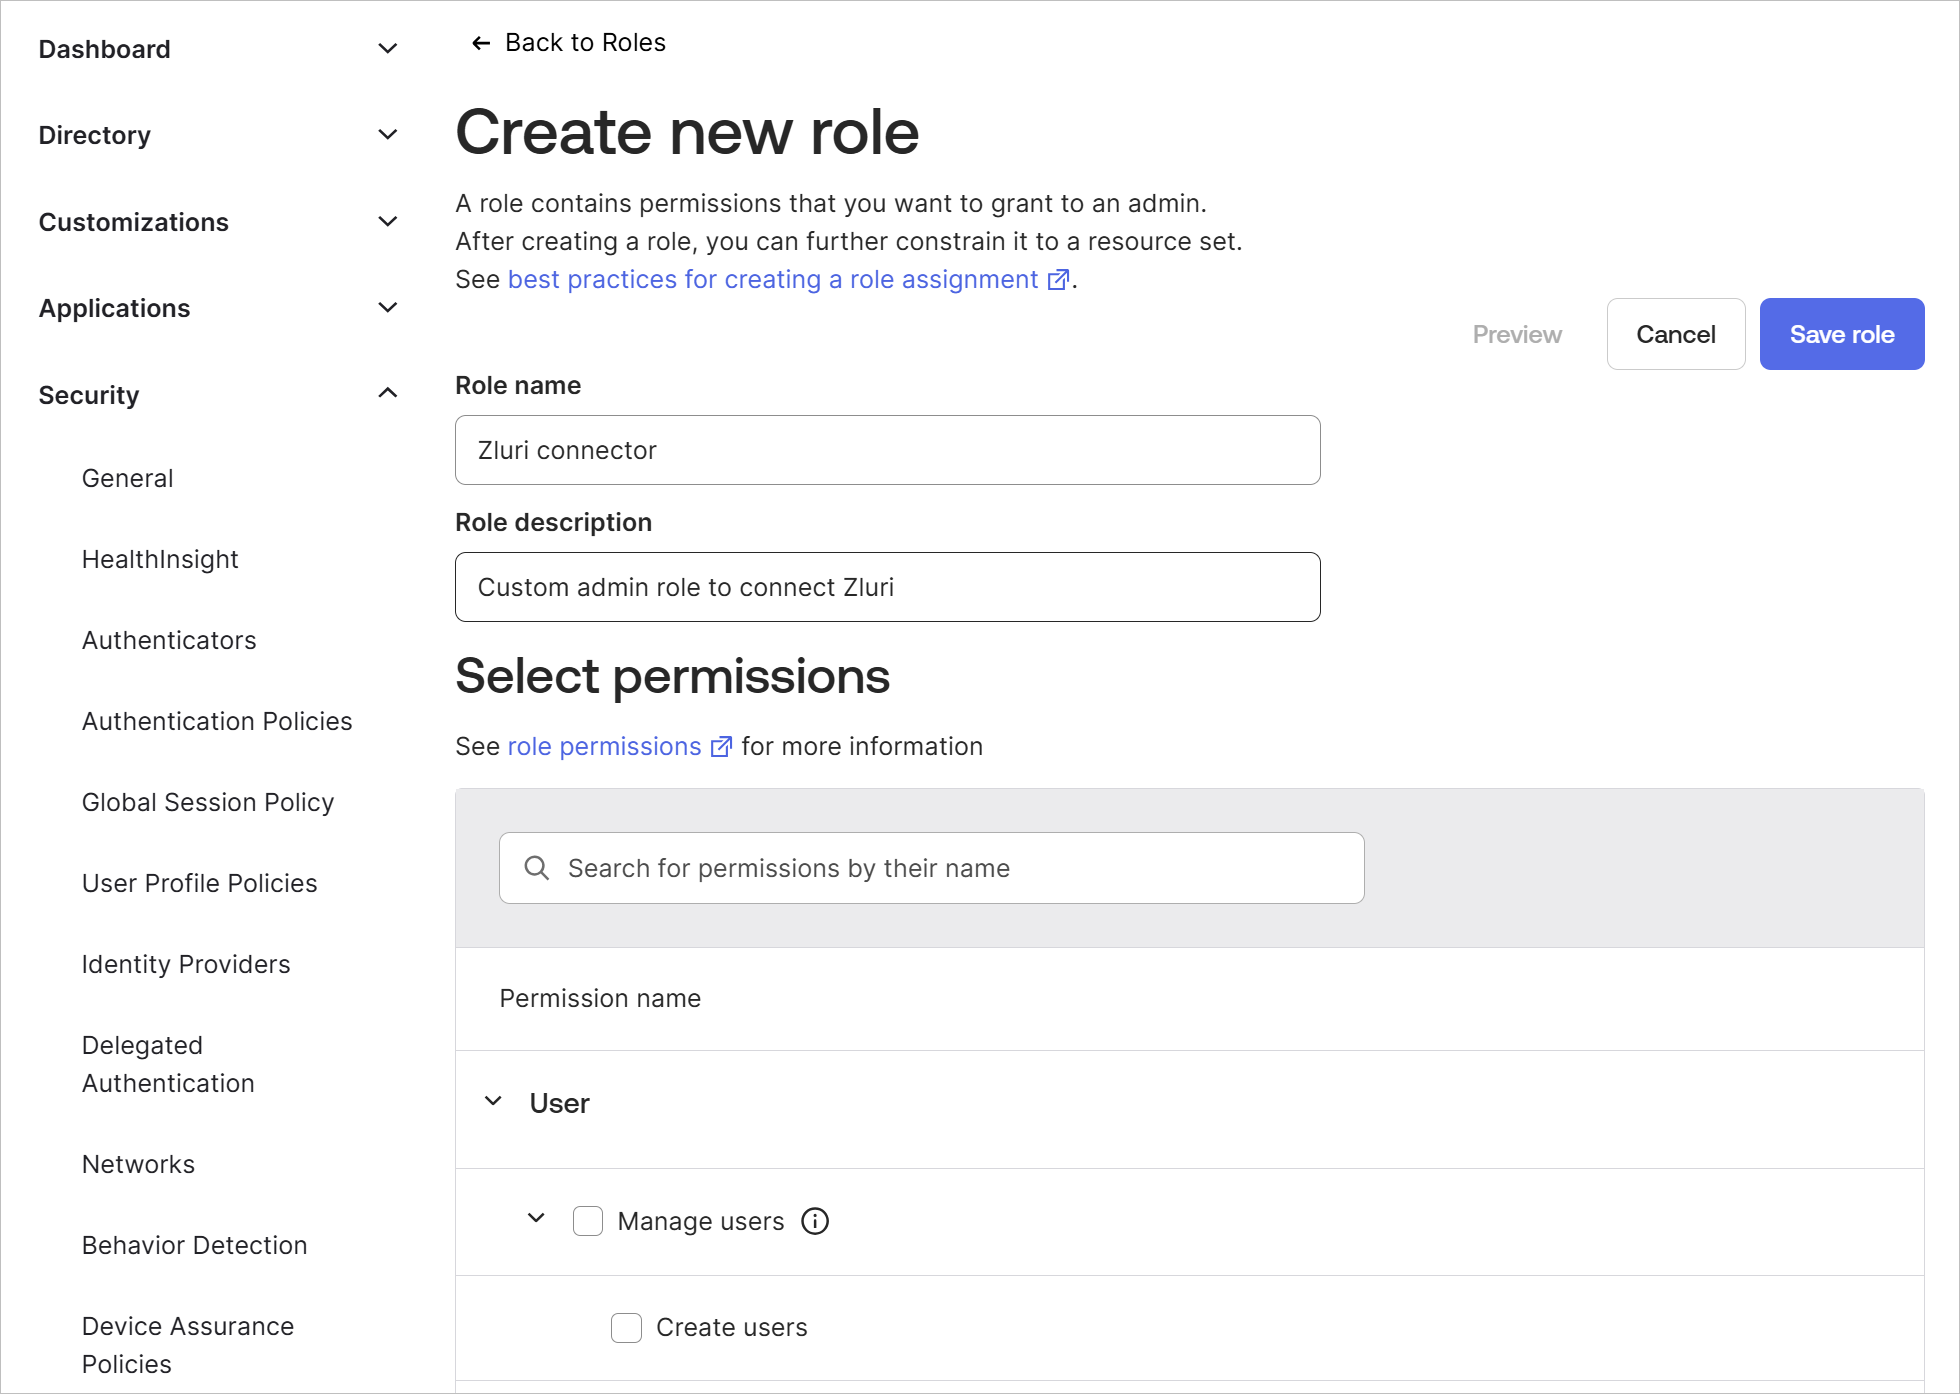Viewport: 1960px width, 1394px height.
Task: Click the Save role button
Action: 1841,334
